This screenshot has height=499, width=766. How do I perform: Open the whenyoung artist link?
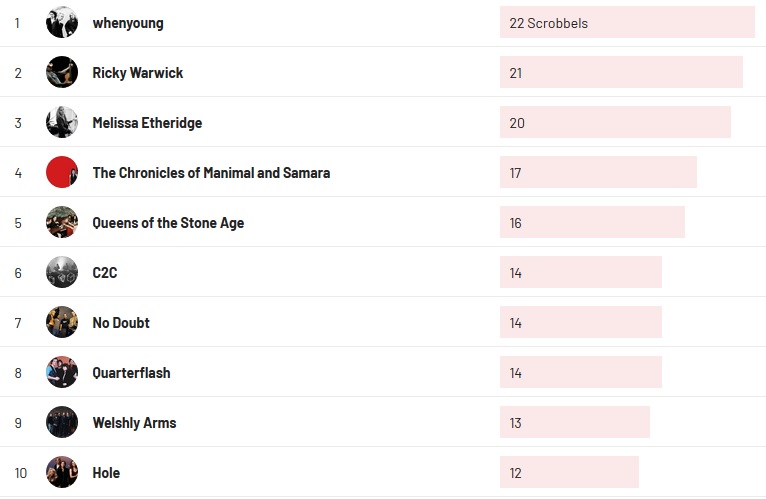coord(128,23)
